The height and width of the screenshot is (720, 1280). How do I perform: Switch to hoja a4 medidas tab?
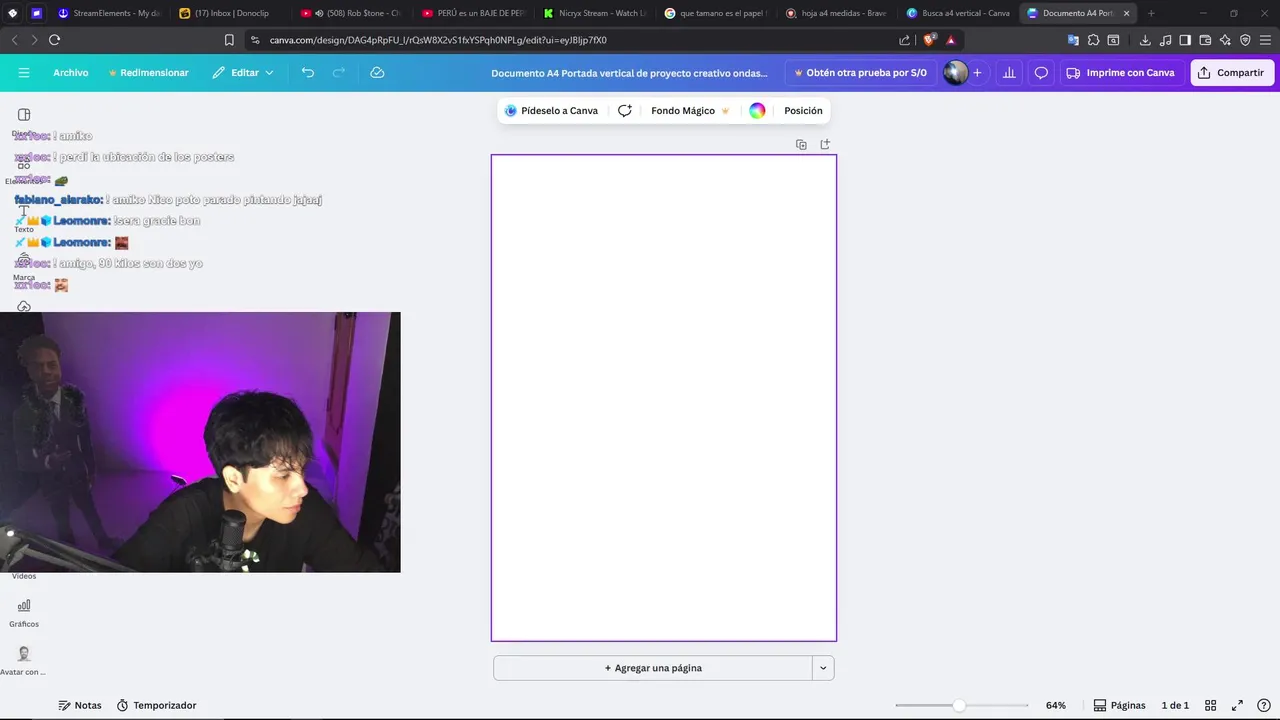click(838, 13)
